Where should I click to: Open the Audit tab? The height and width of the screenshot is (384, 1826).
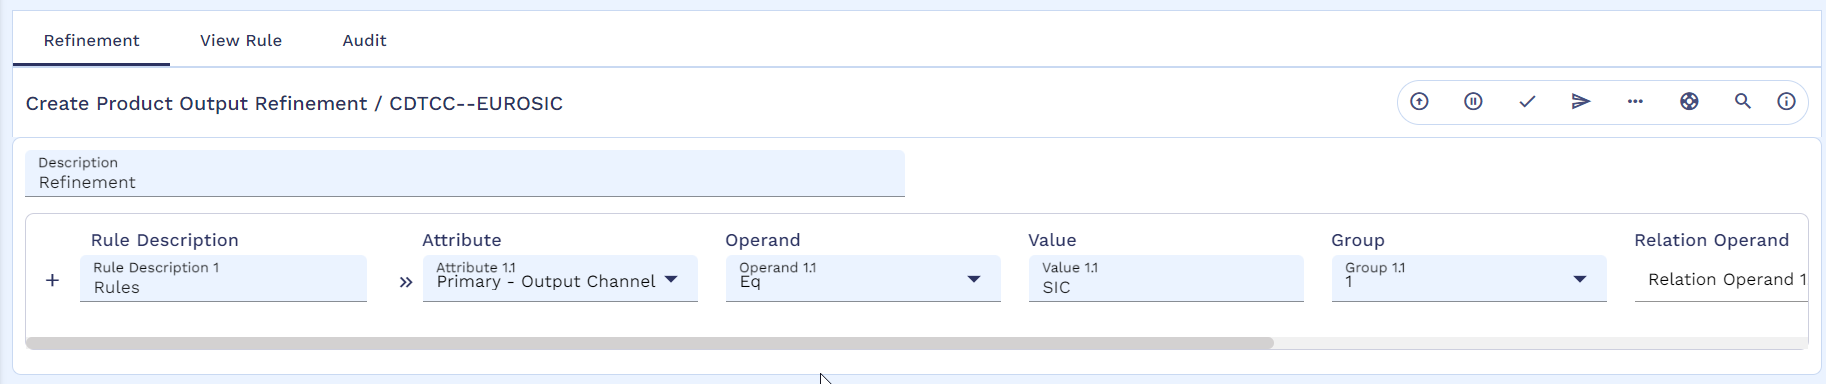point(364,40)
